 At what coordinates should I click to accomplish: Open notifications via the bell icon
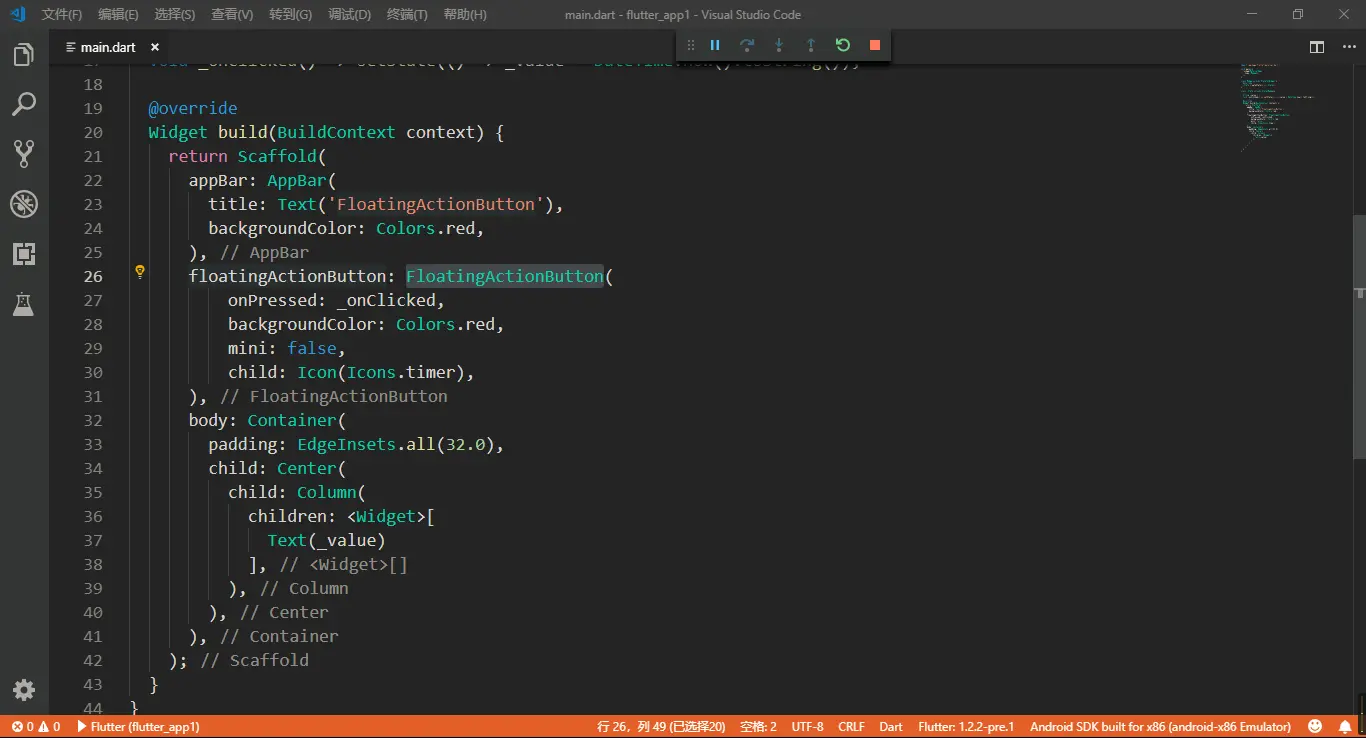pos(1347,727)
